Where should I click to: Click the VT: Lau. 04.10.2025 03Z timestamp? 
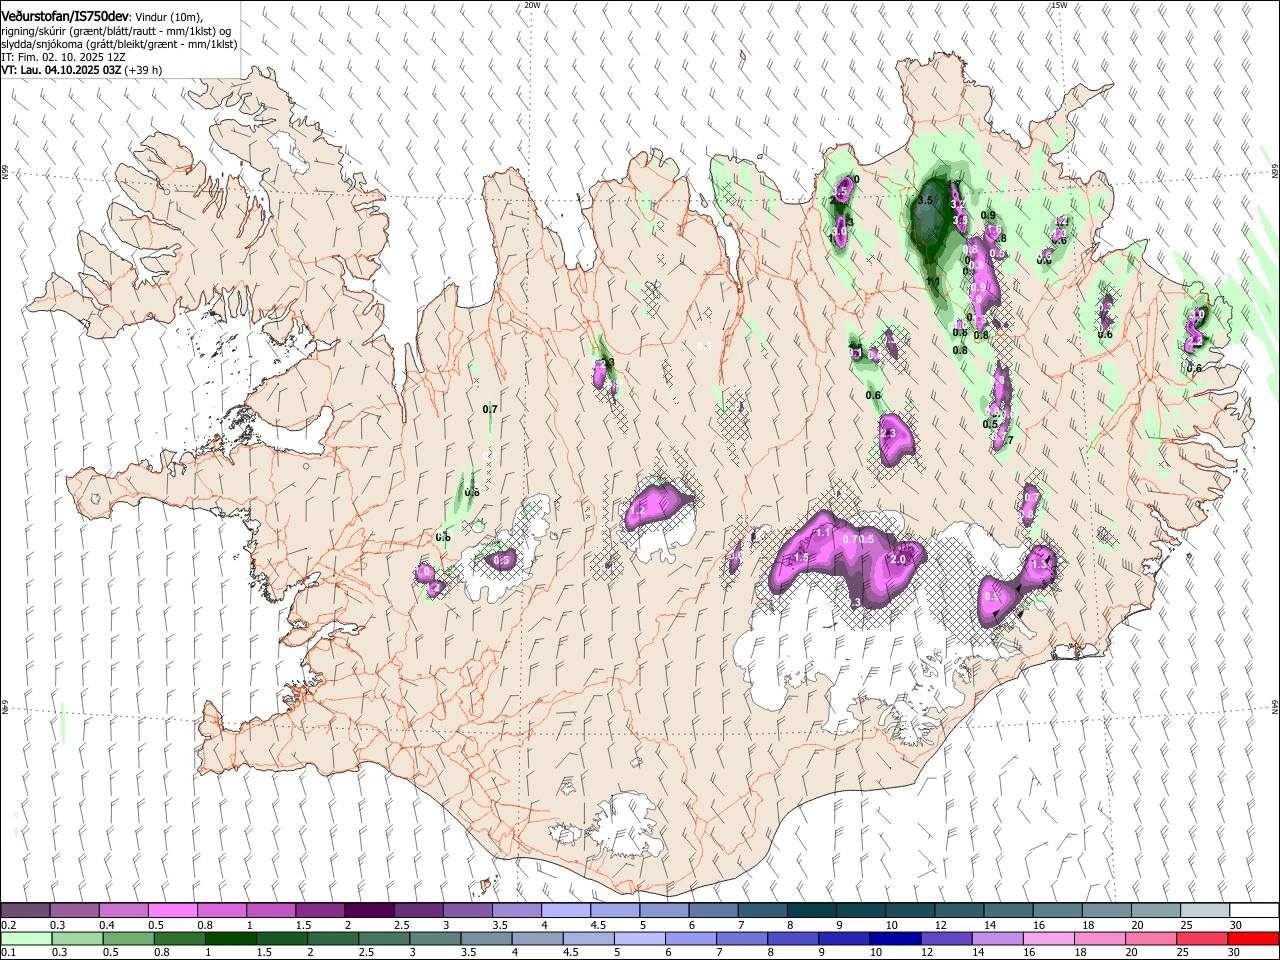[x=61, y=70]
